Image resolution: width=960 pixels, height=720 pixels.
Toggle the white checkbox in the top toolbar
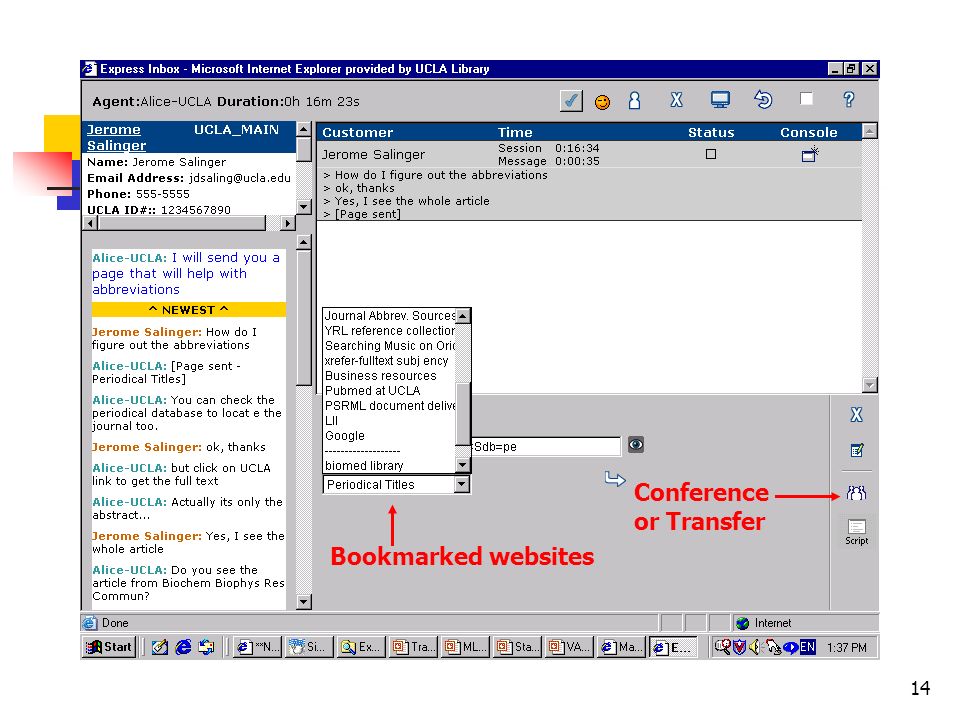click(x=806, y=99)
